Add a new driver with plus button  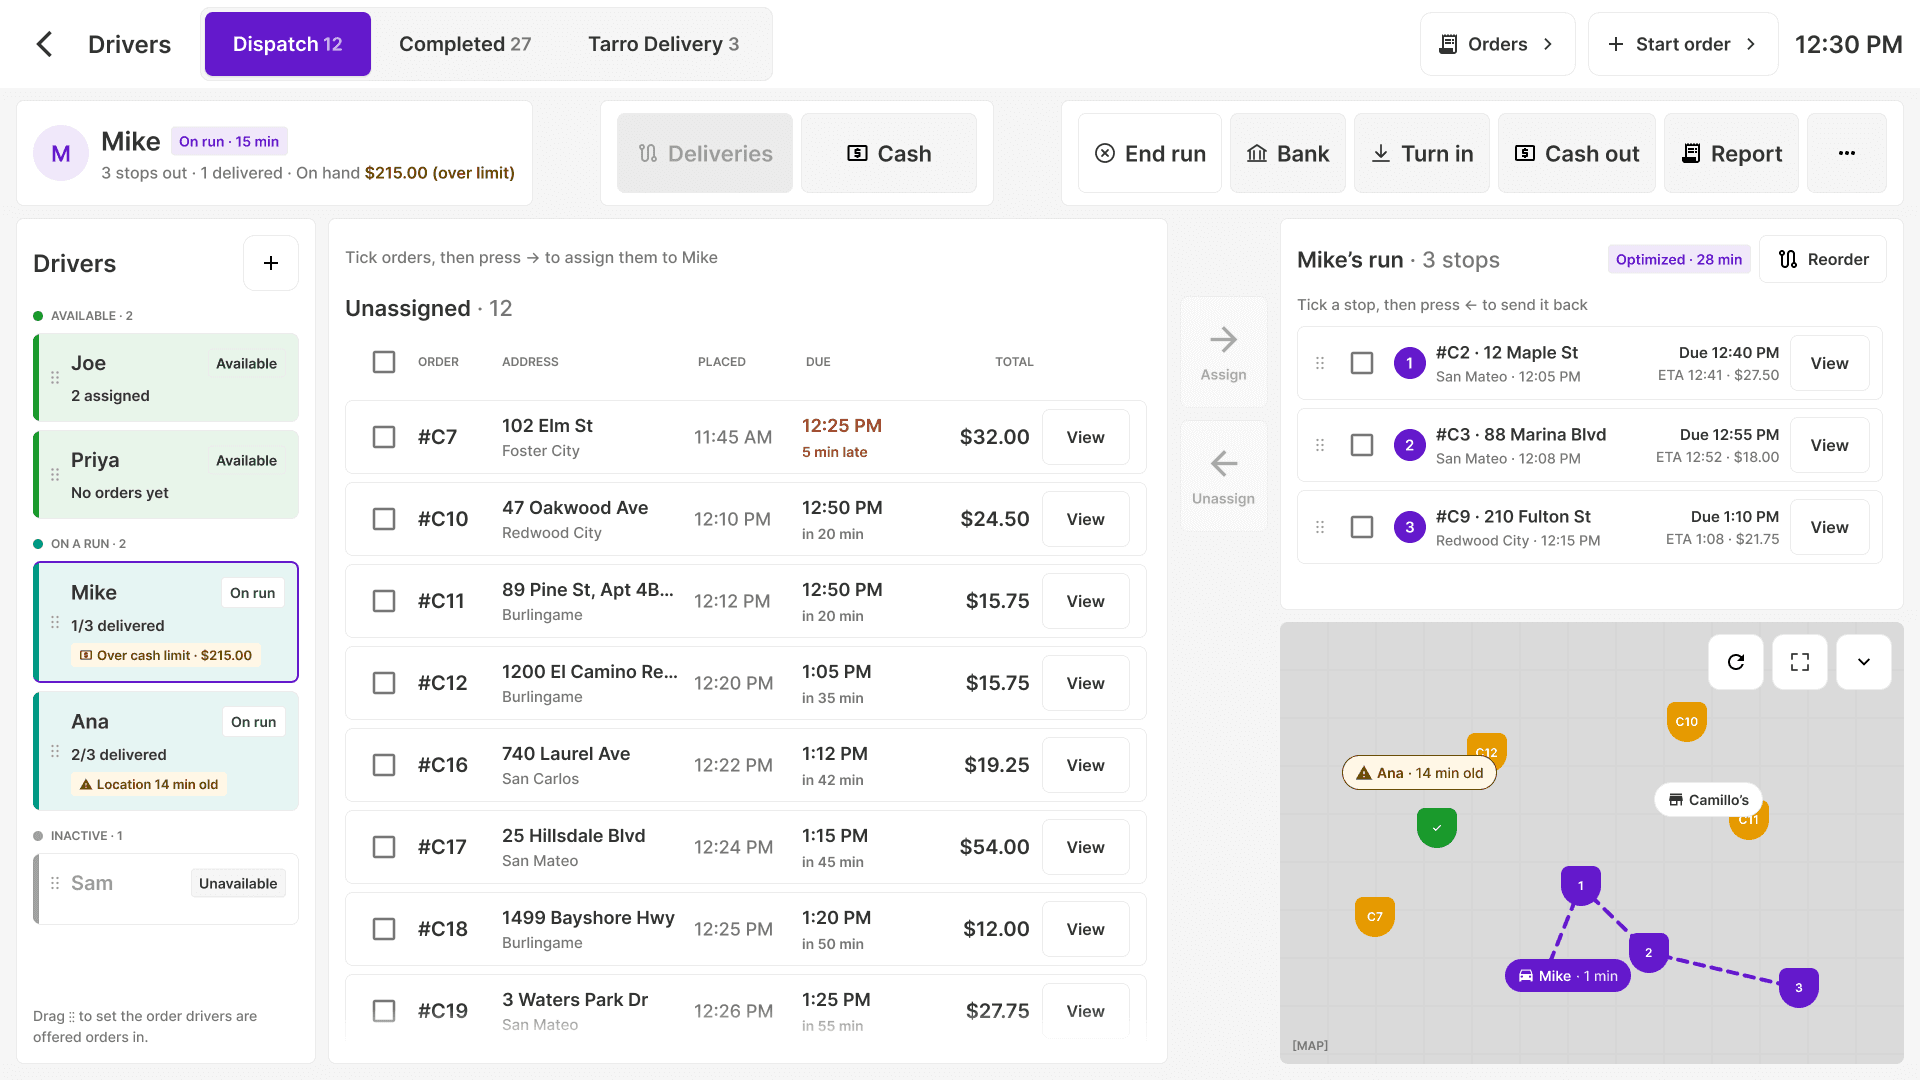pos(271,263)
